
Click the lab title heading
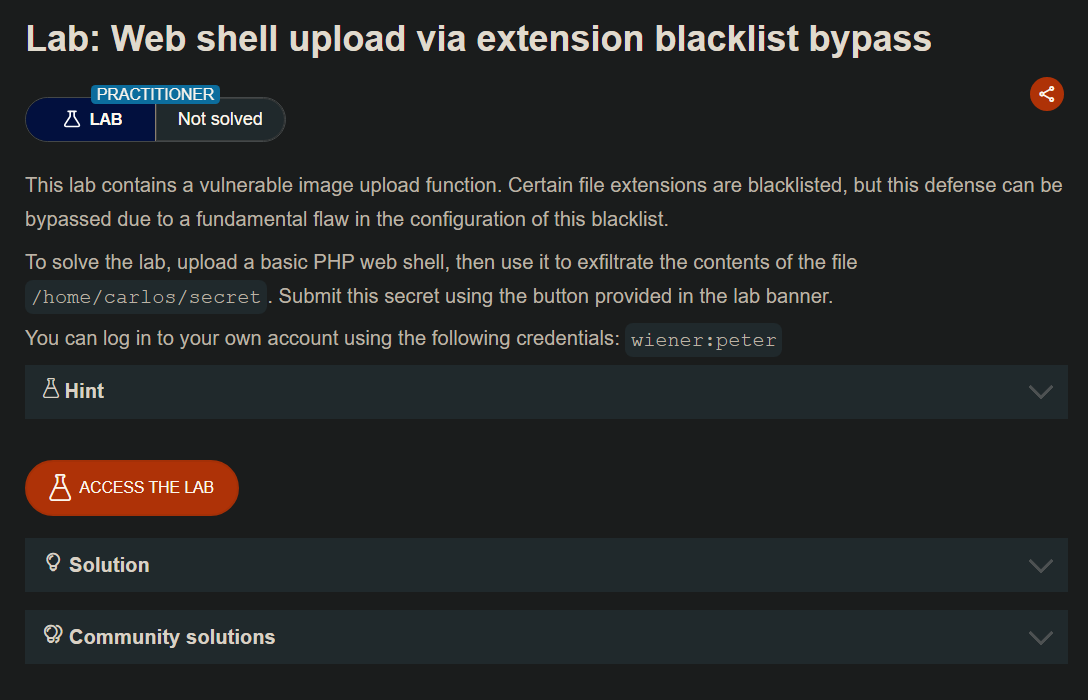(478, 38)
